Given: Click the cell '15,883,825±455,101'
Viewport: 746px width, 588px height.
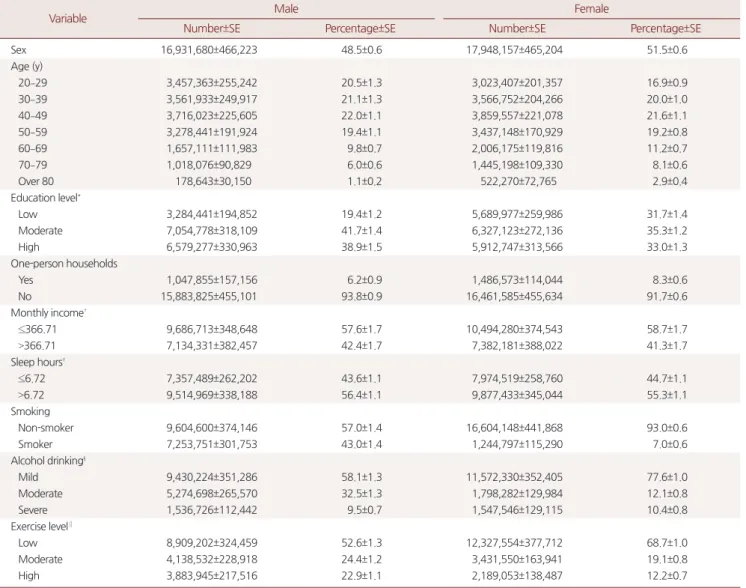Looking at the screenshot, I should 208,296.
